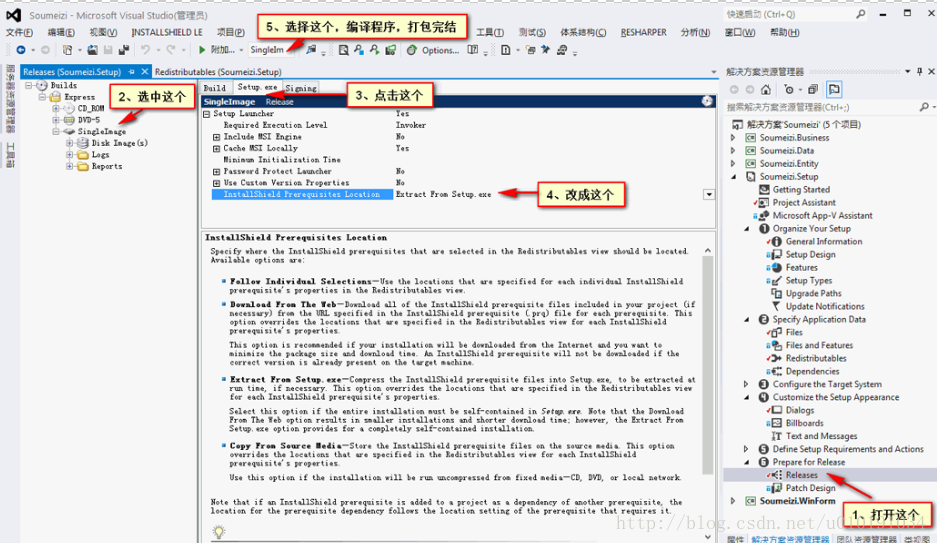The image size is (937, 543).
Task: Click the Quick Launch search icon
Action: click(861, 14)
